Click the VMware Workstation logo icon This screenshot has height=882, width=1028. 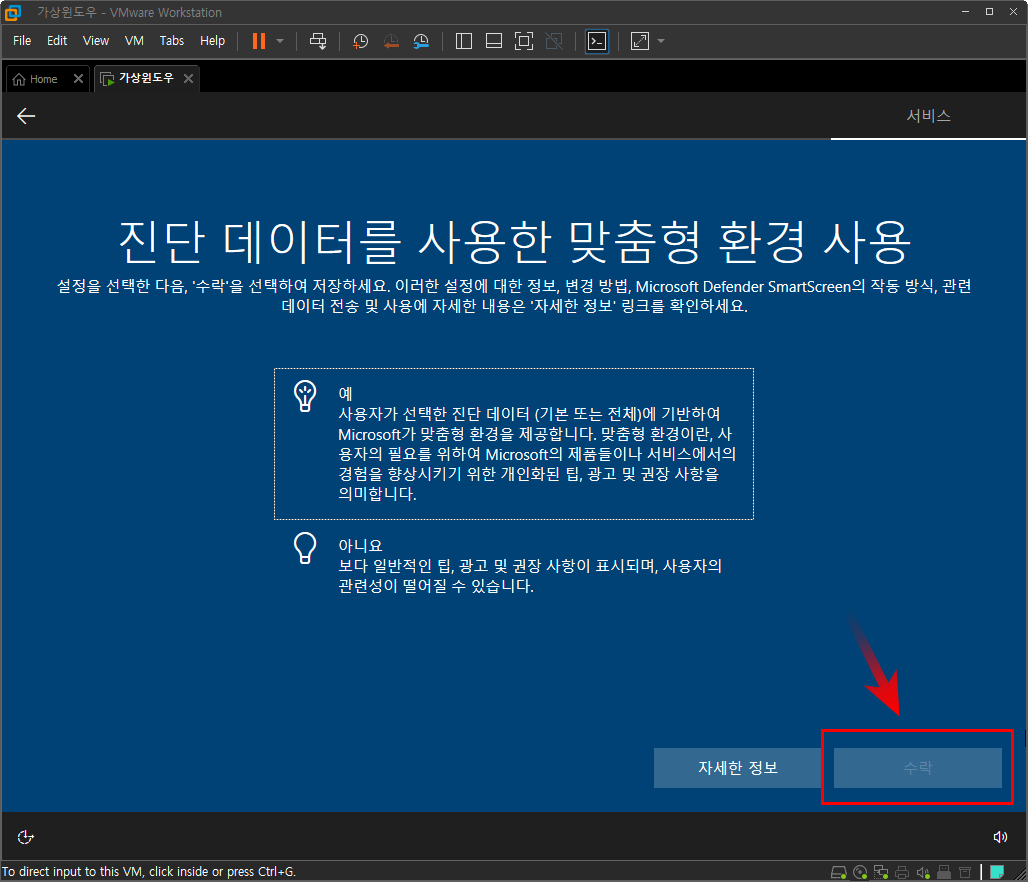click(x=13, y=12)
